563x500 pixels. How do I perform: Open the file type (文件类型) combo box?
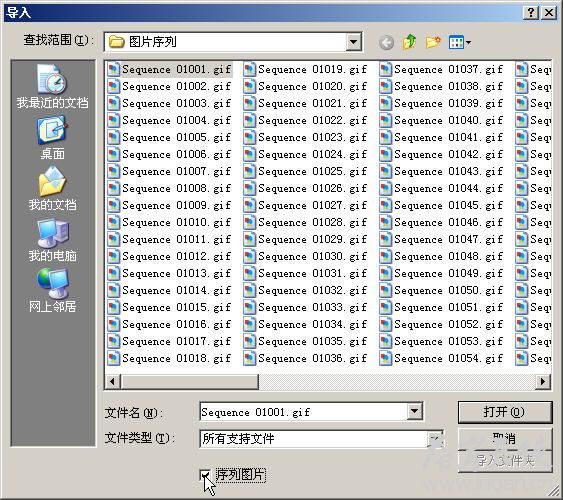coord(321,439)
